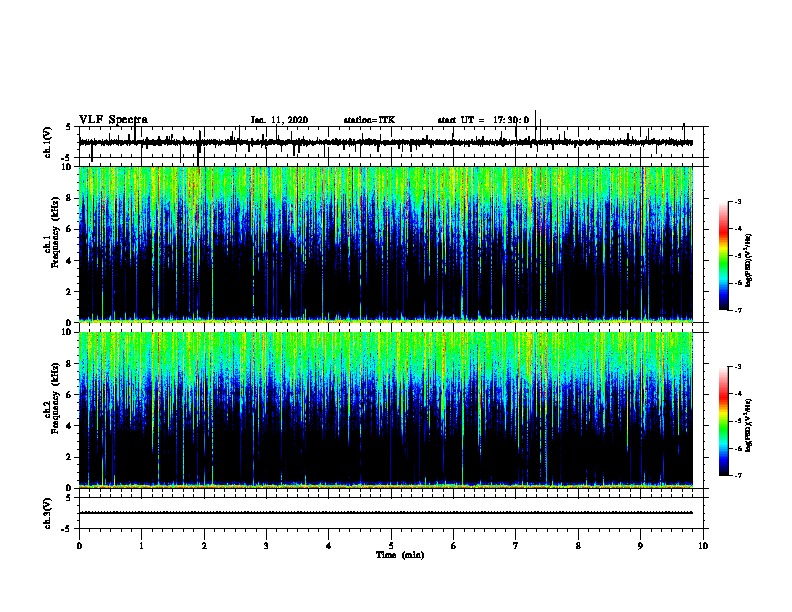792x612 pixels.
Task: Click the "-3" label on ch.1 color bar
Action: 738,201
